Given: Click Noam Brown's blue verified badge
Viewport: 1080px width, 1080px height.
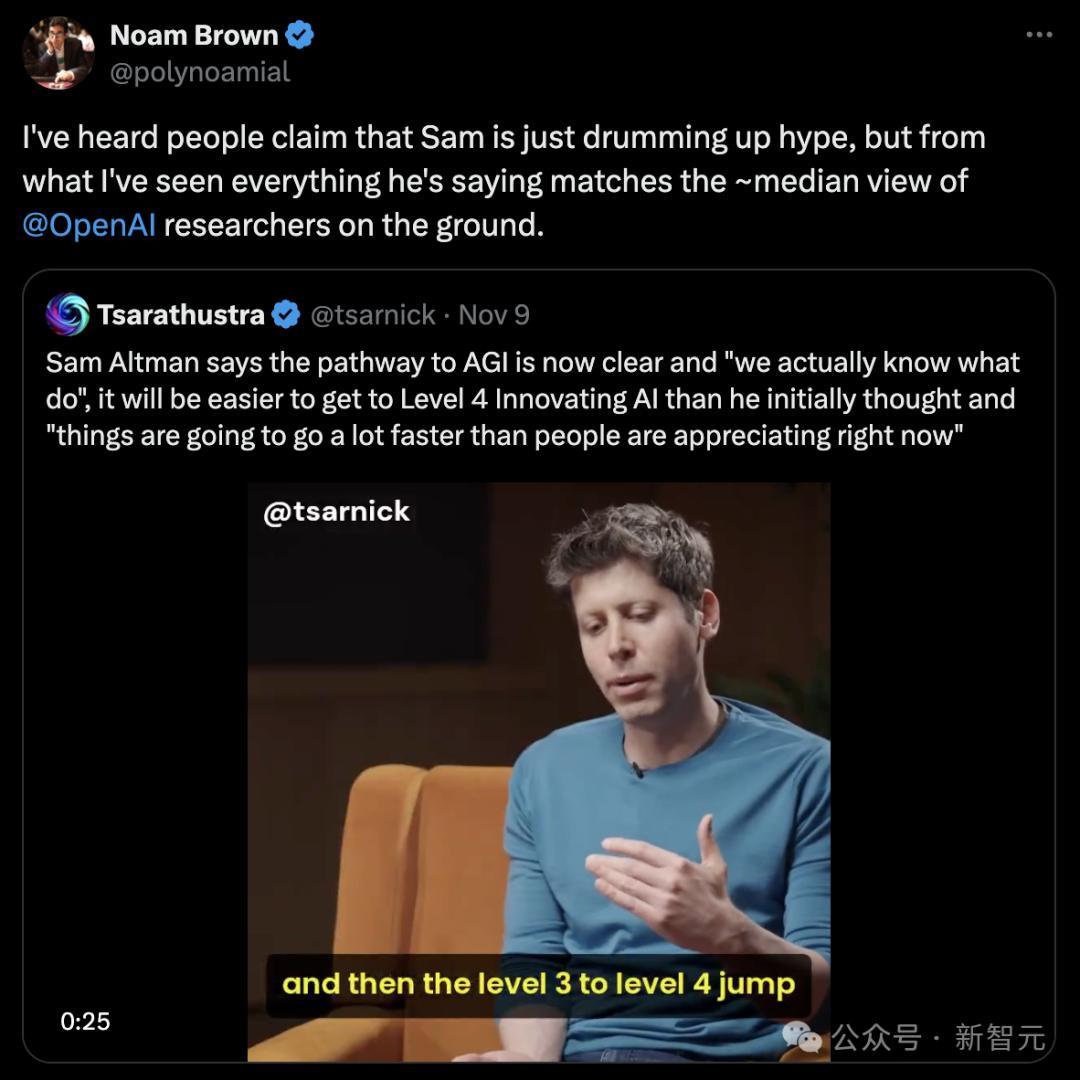Looking at the screenshot, I should 300,35.
